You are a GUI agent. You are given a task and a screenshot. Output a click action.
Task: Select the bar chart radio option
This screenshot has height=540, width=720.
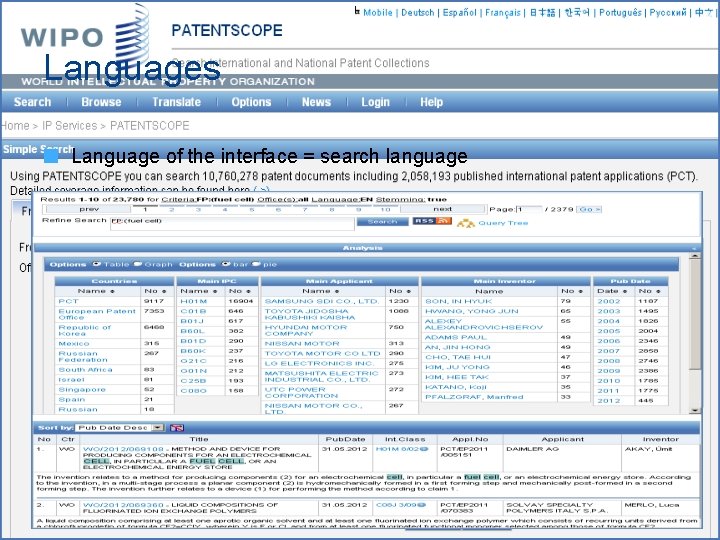(x=225, y=264)
